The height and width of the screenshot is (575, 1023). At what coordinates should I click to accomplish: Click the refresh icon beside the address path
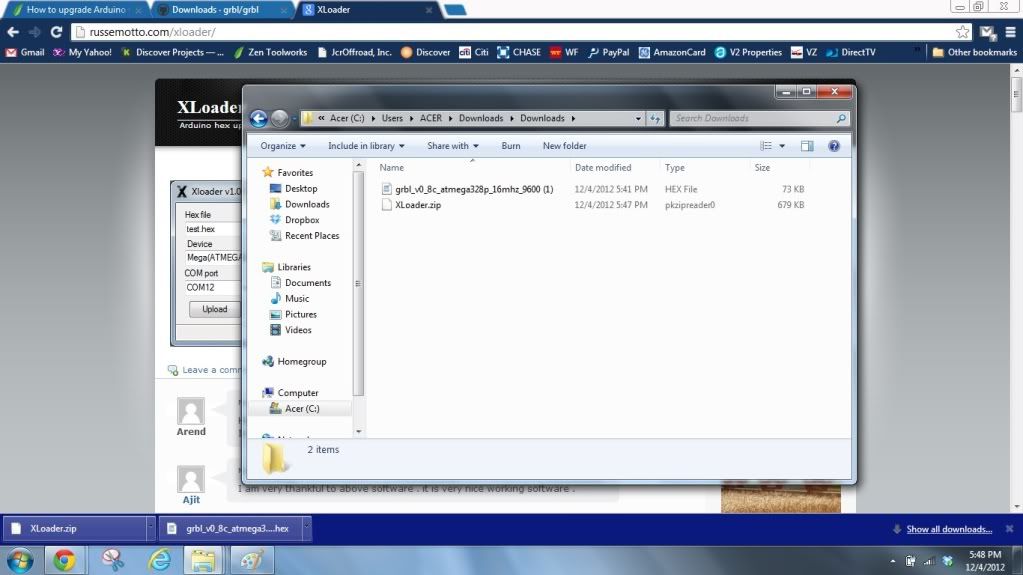[655, 118]
